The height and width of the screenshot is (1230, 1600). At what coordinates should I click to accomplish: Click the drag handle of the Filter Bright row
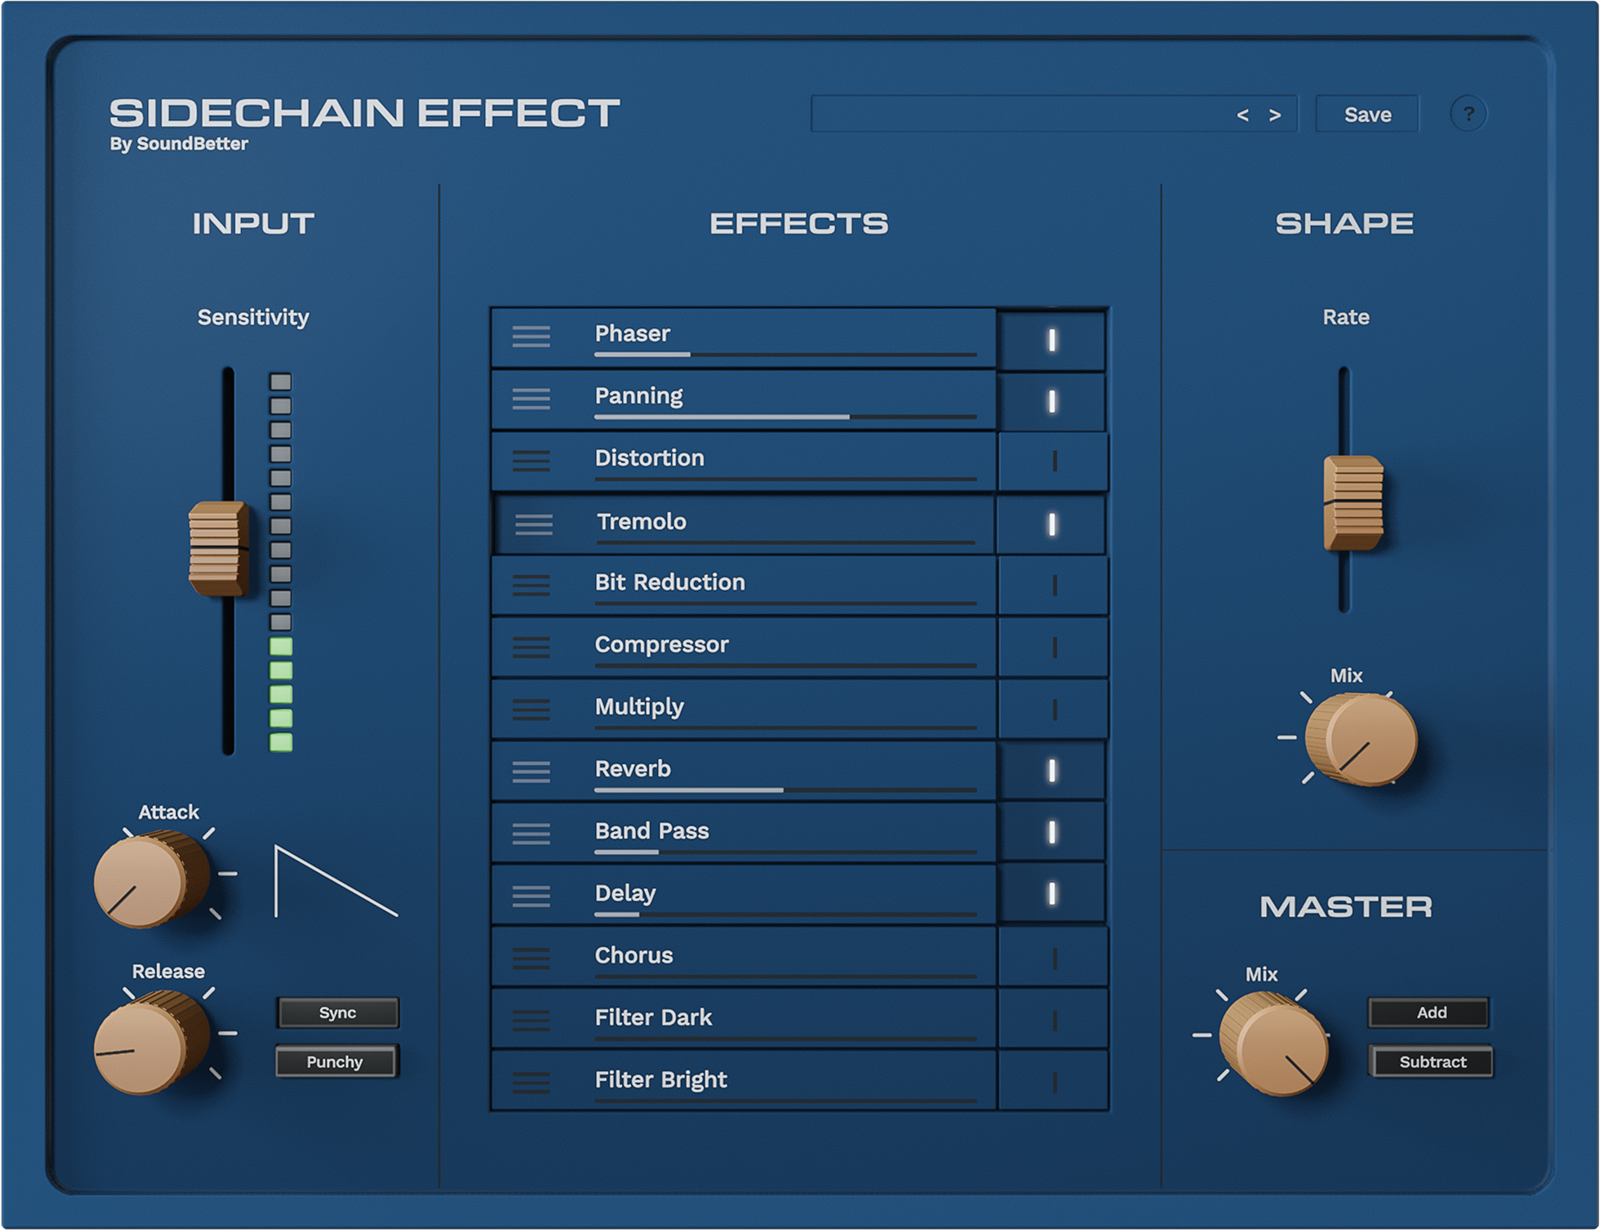(531, 1082)
